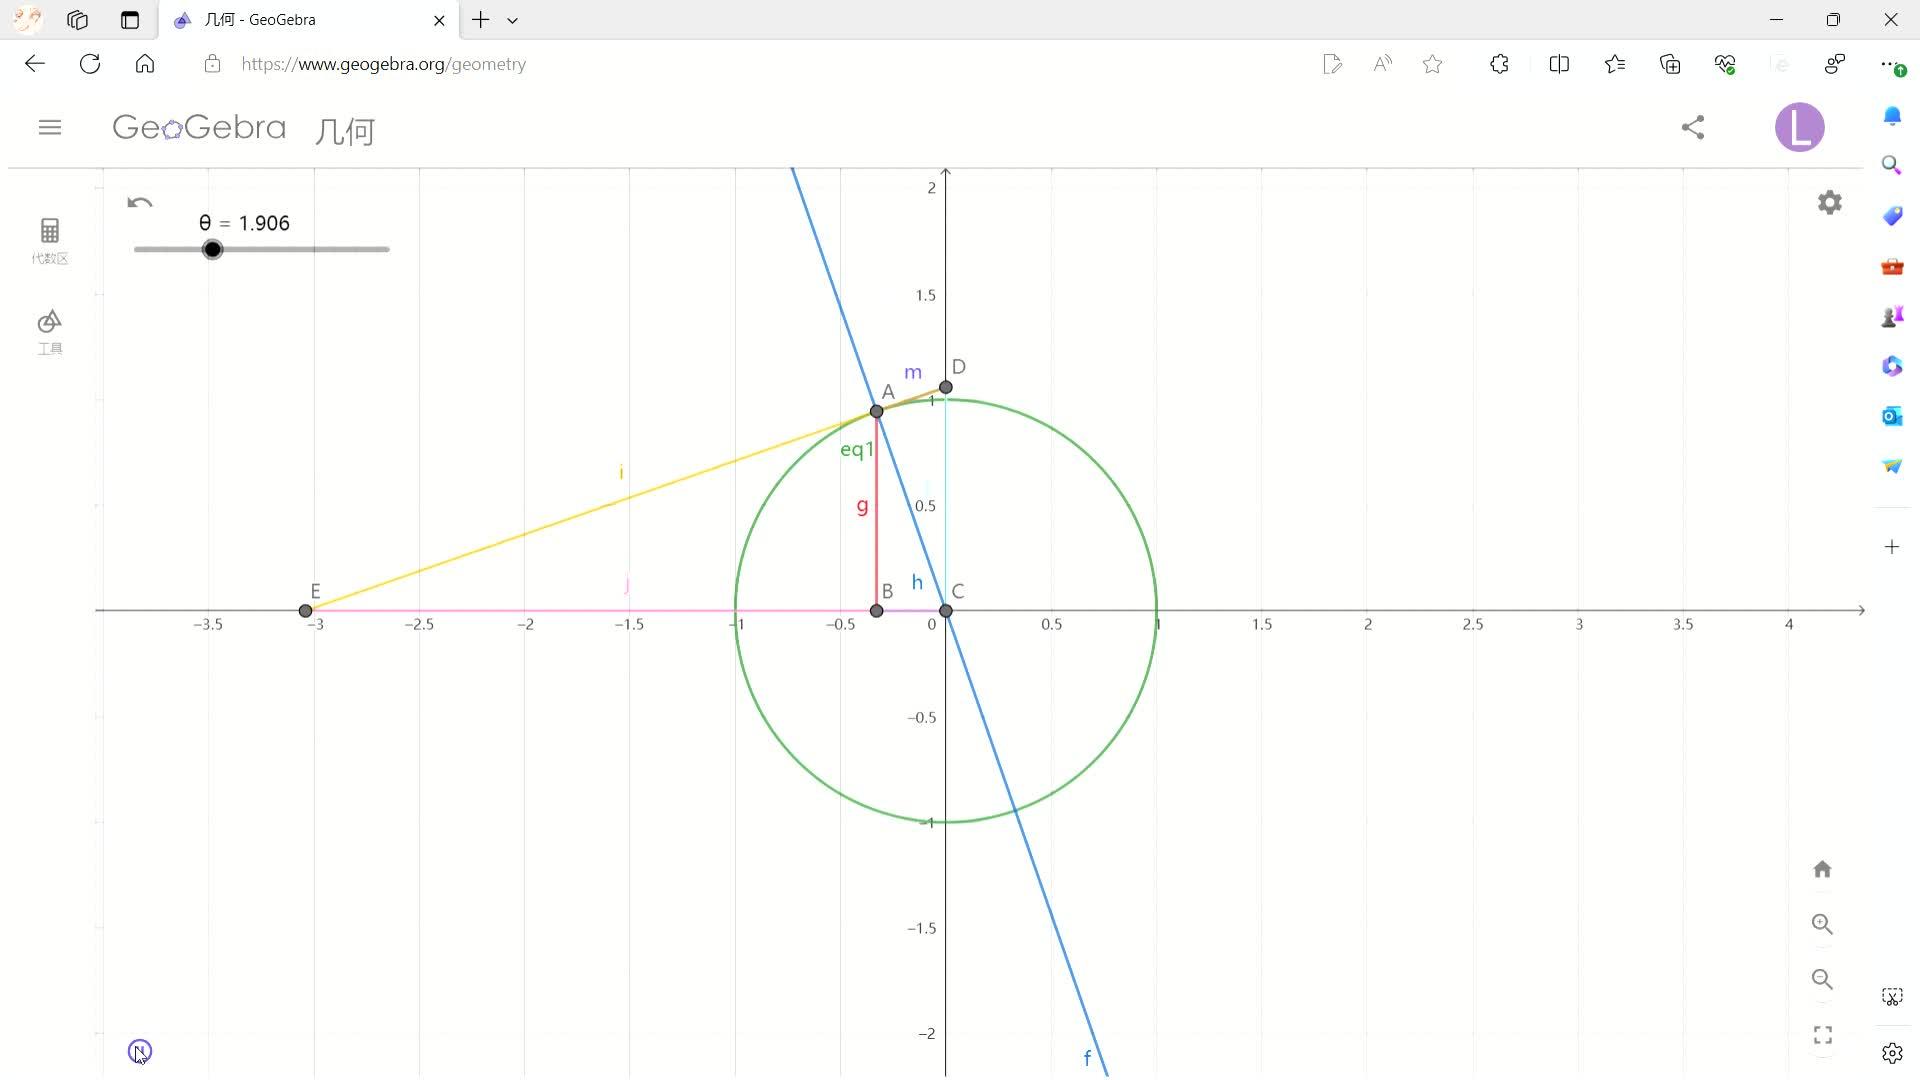The height and width of the screenshot is (1080, 1920).
Task: Open the user account avatar L
Action: tap(1799, 127)
